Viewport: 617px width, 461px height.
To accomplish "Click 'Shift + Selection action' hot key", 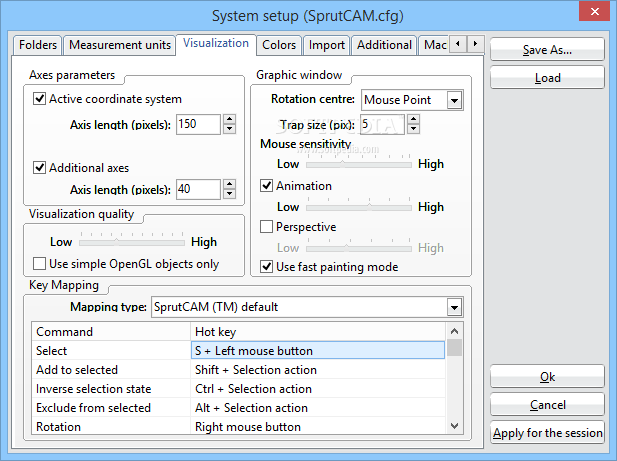I will pyautogui.click(x=318, y=369).
